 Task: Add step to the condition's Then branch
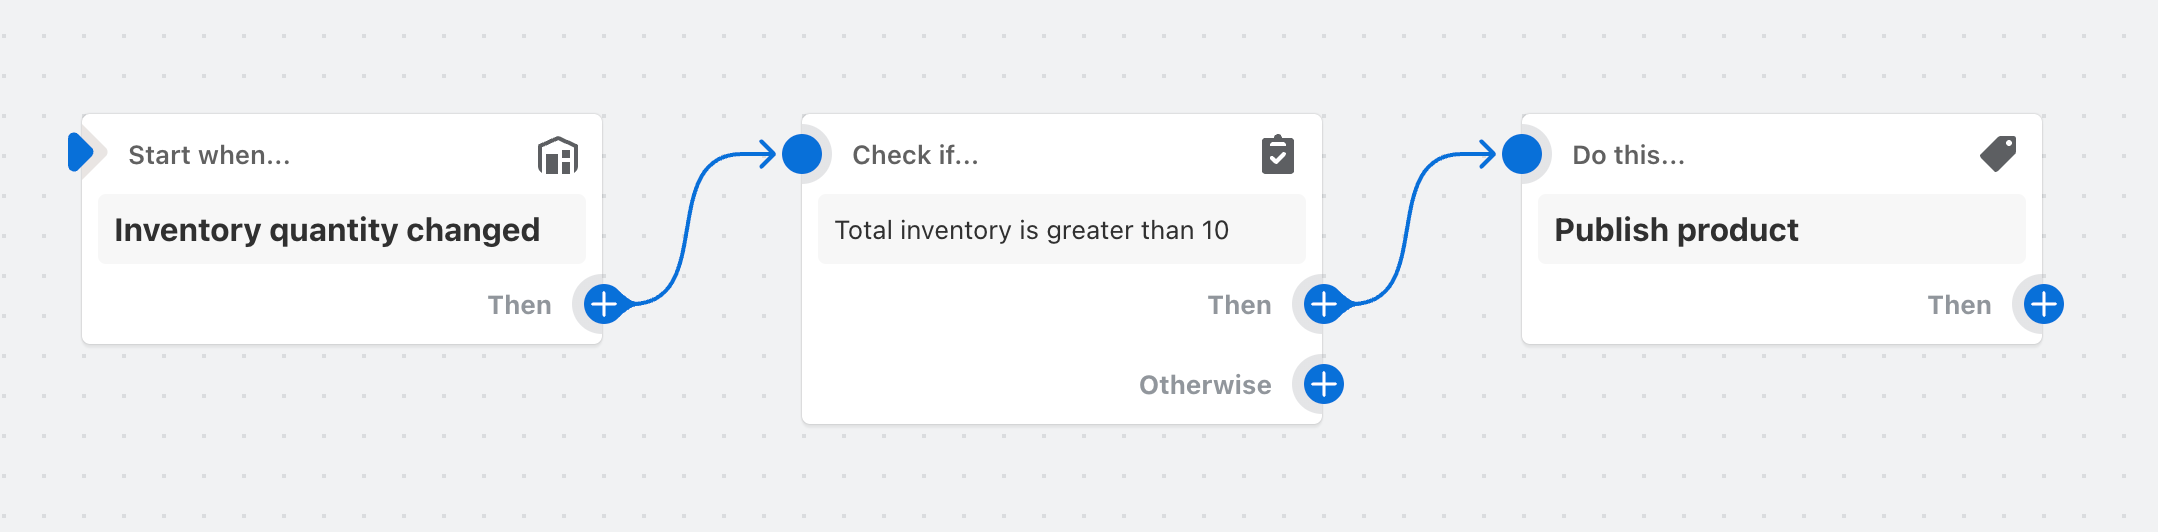pyautogui.click(x=1324, y=304)
